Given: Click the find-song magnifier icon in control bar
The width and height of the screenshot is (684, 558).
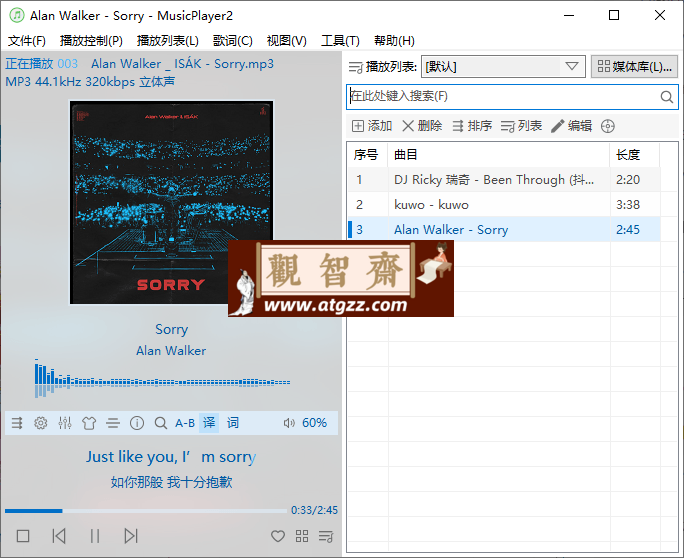Looking at the screenshot, I should pyautogui.click(x=161, y=423).
